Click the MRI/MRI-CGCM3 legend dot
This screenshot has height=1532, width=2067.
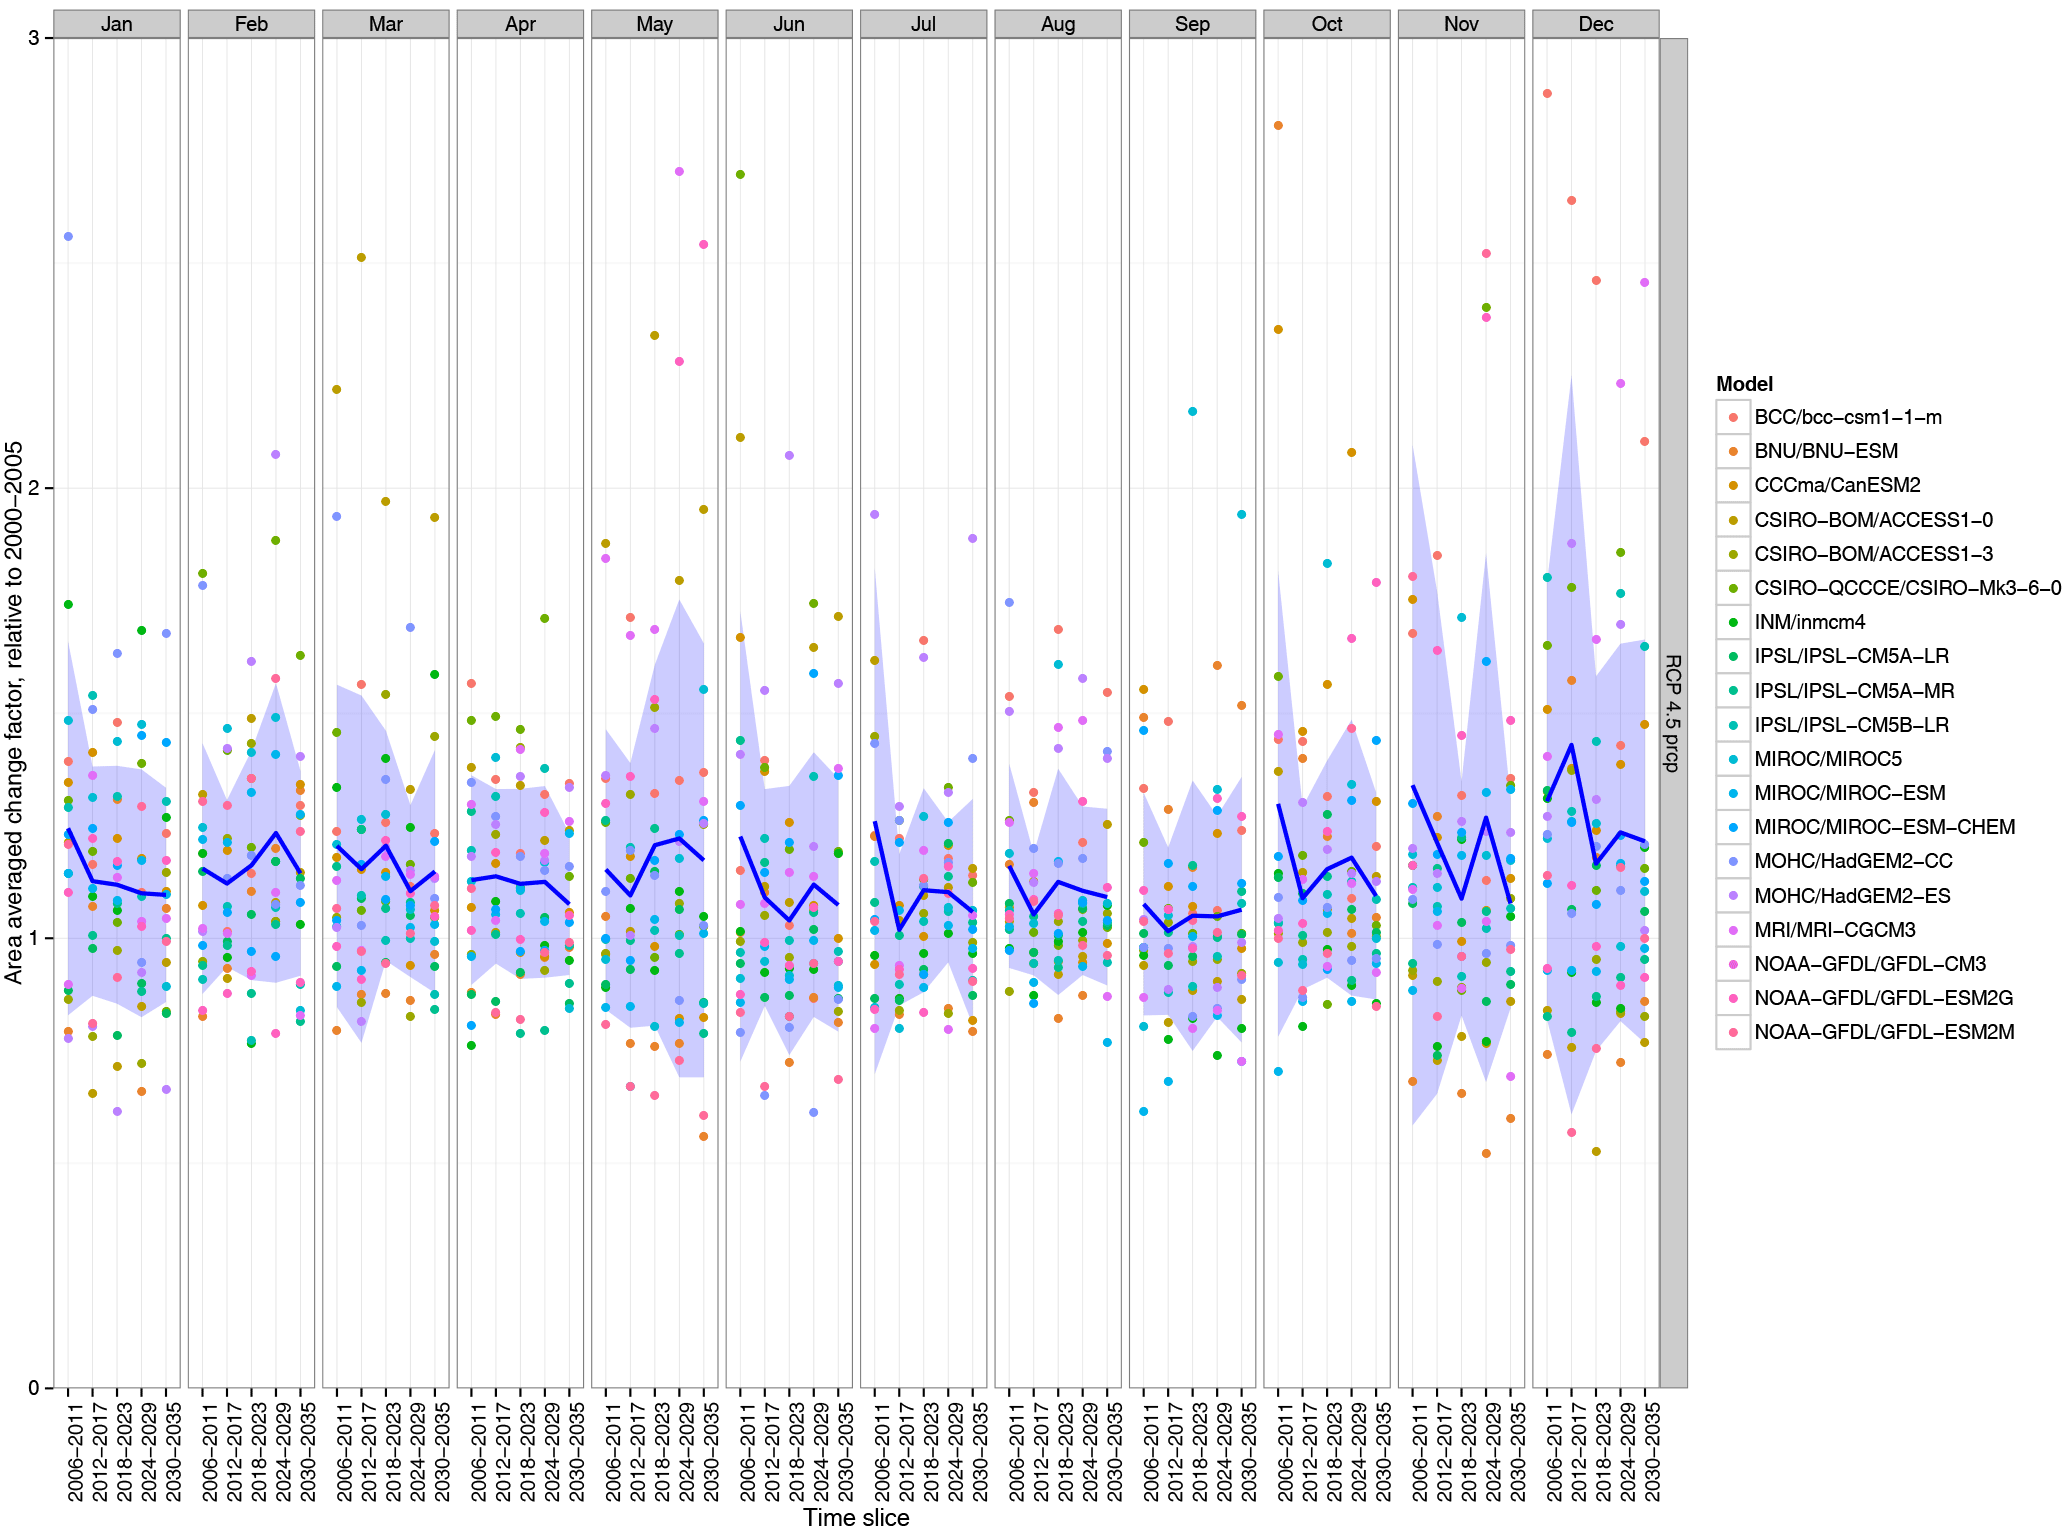1733,930
